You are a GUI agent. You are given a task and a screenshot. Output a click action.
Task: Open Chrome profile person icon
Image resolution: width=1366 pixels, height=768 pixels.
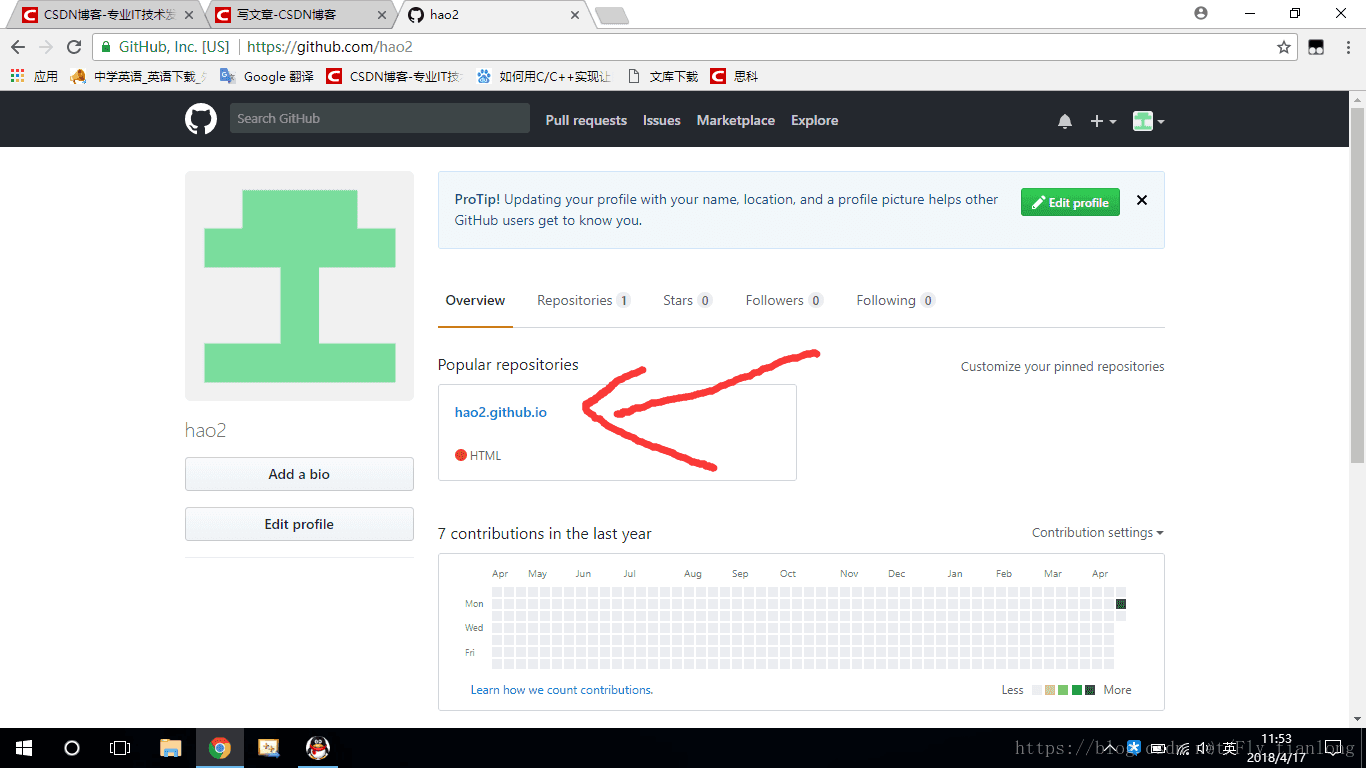1201,13
